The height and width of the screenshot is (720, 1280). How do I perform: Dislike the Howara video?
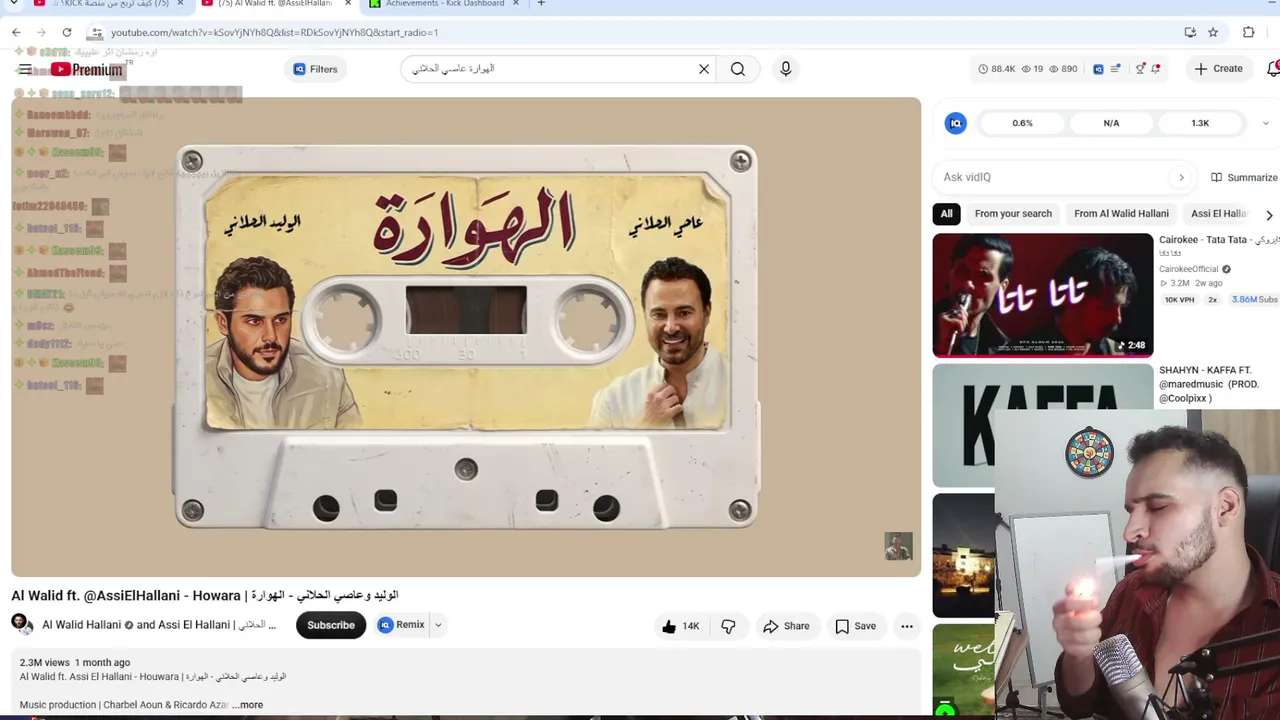pos(728,626)
